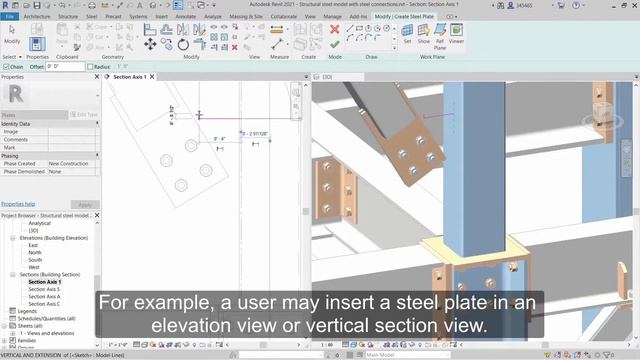This screenshot has height=360, width=640.
Task: Click the Project Browser vertical scrollbar
Action: (97, 283)
